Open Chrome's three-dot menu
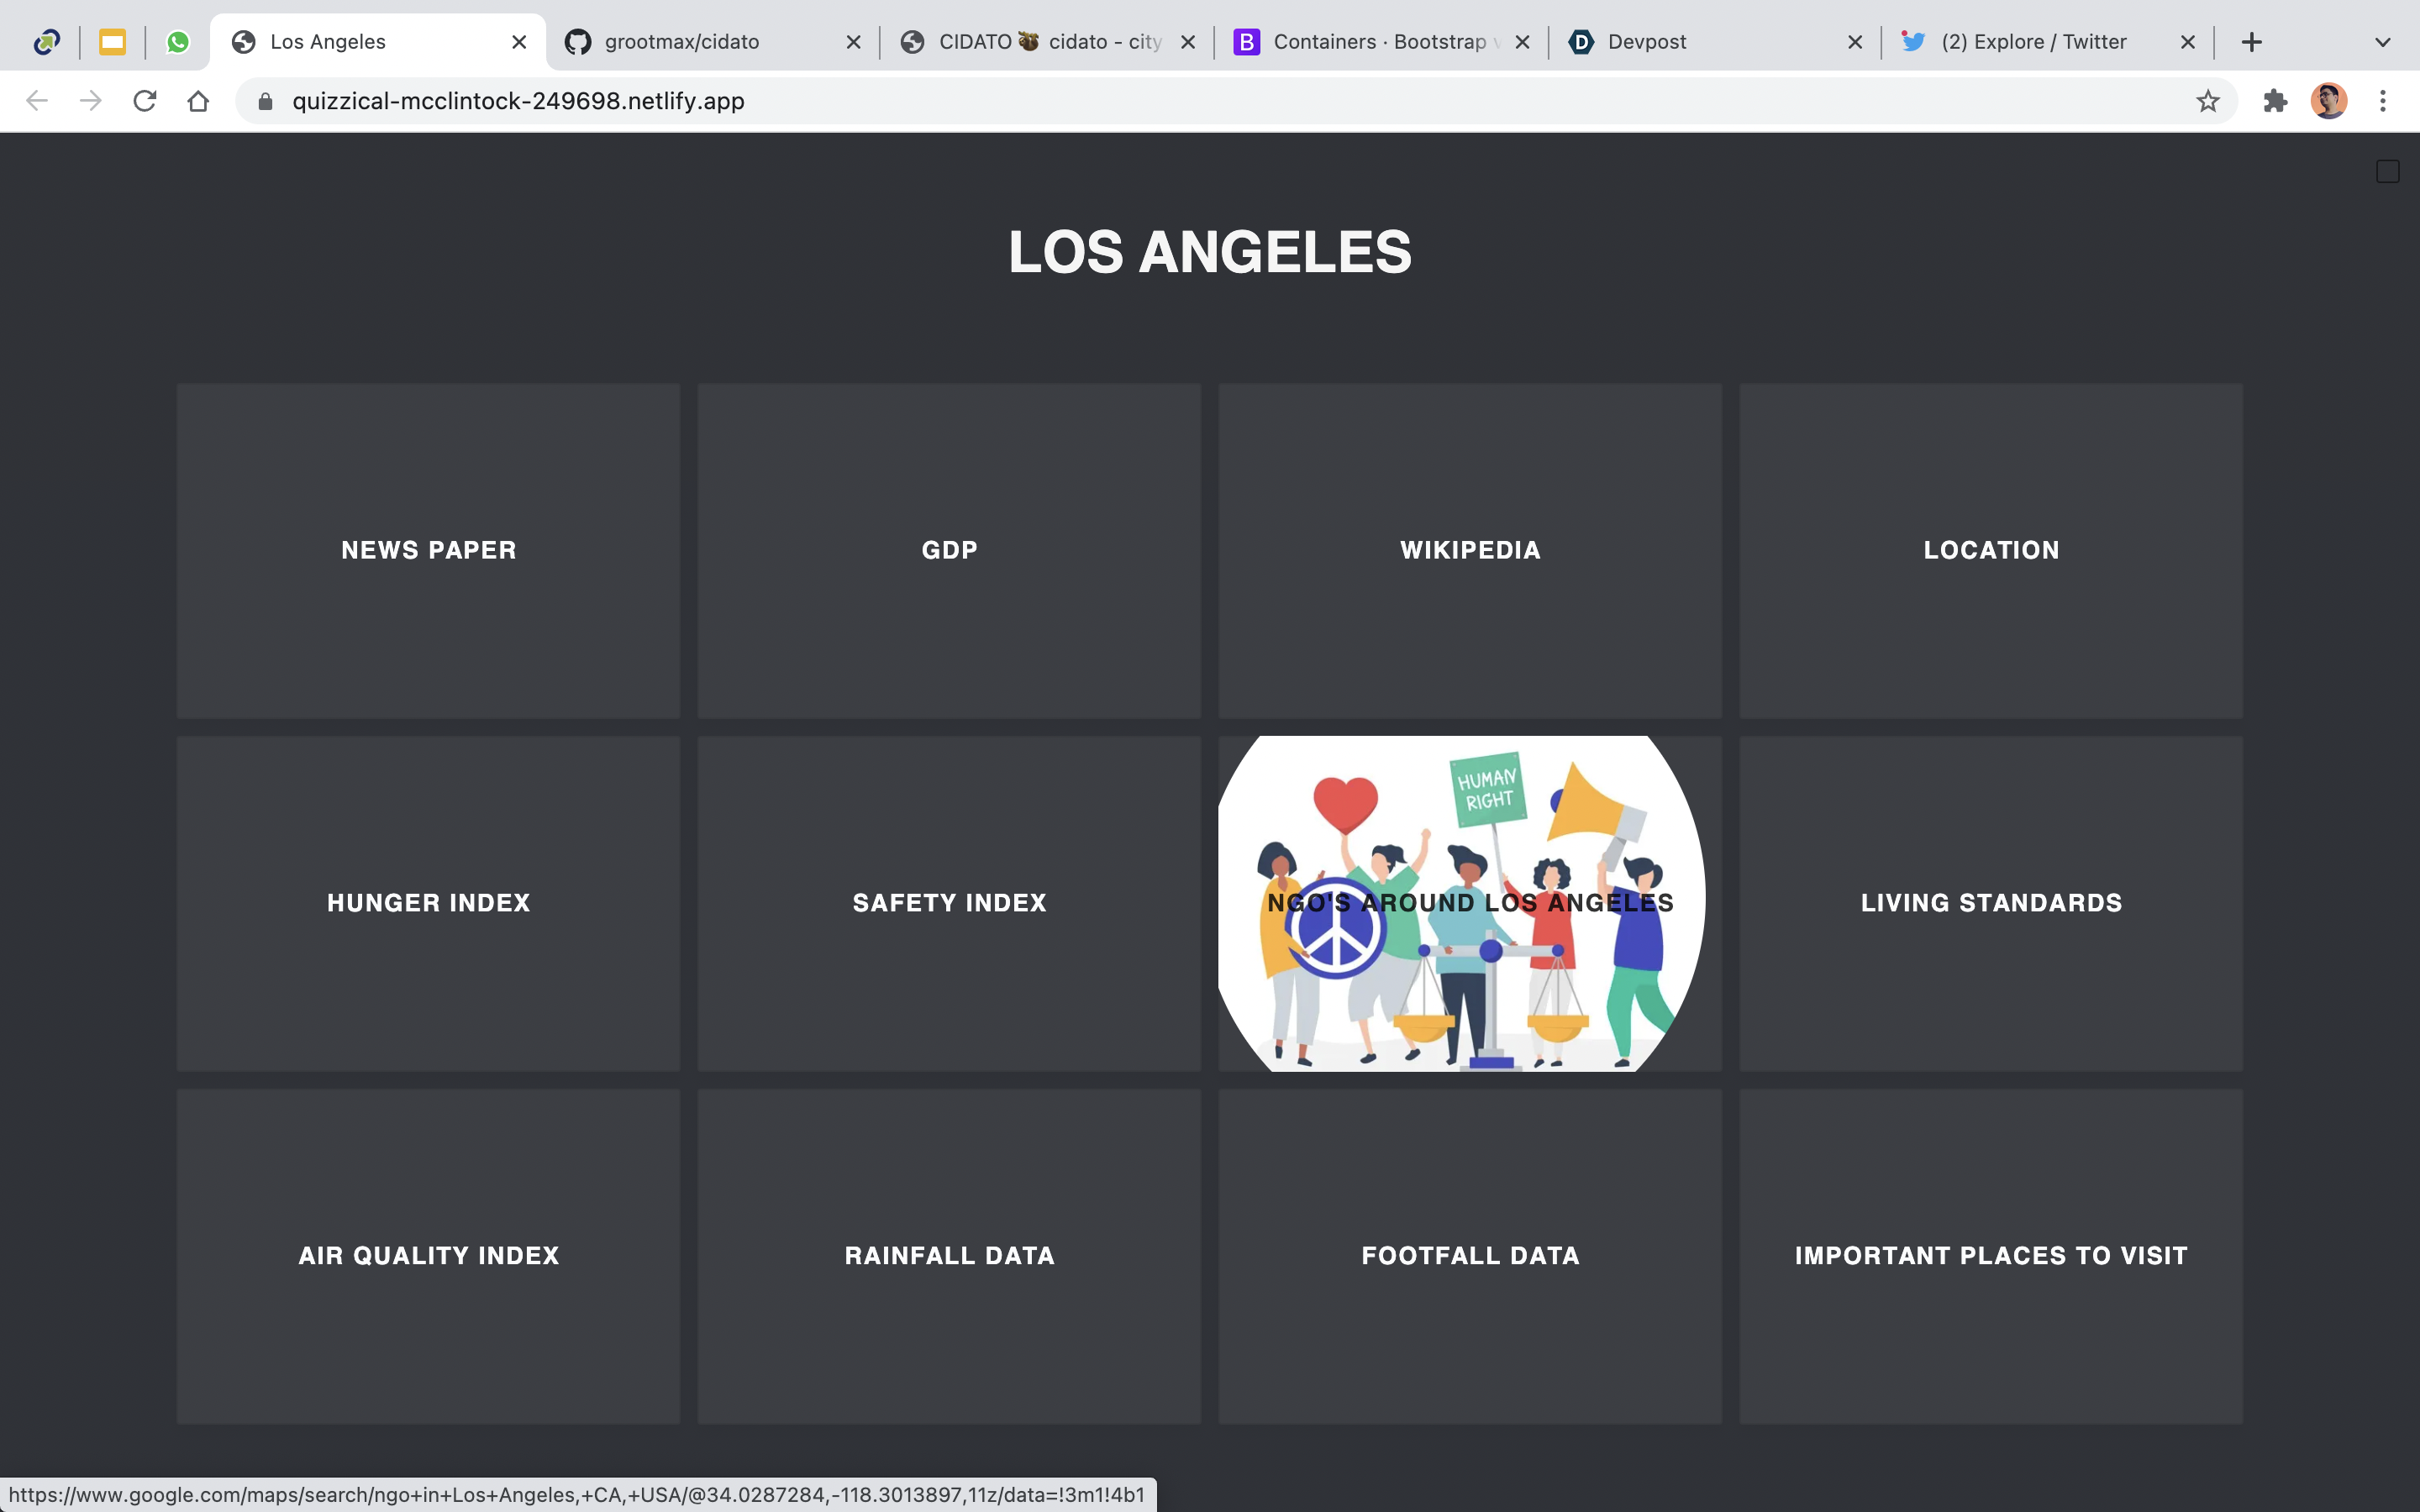Image resolution: width=2420 pixels, height=1512 pixels. [2383, 101]
